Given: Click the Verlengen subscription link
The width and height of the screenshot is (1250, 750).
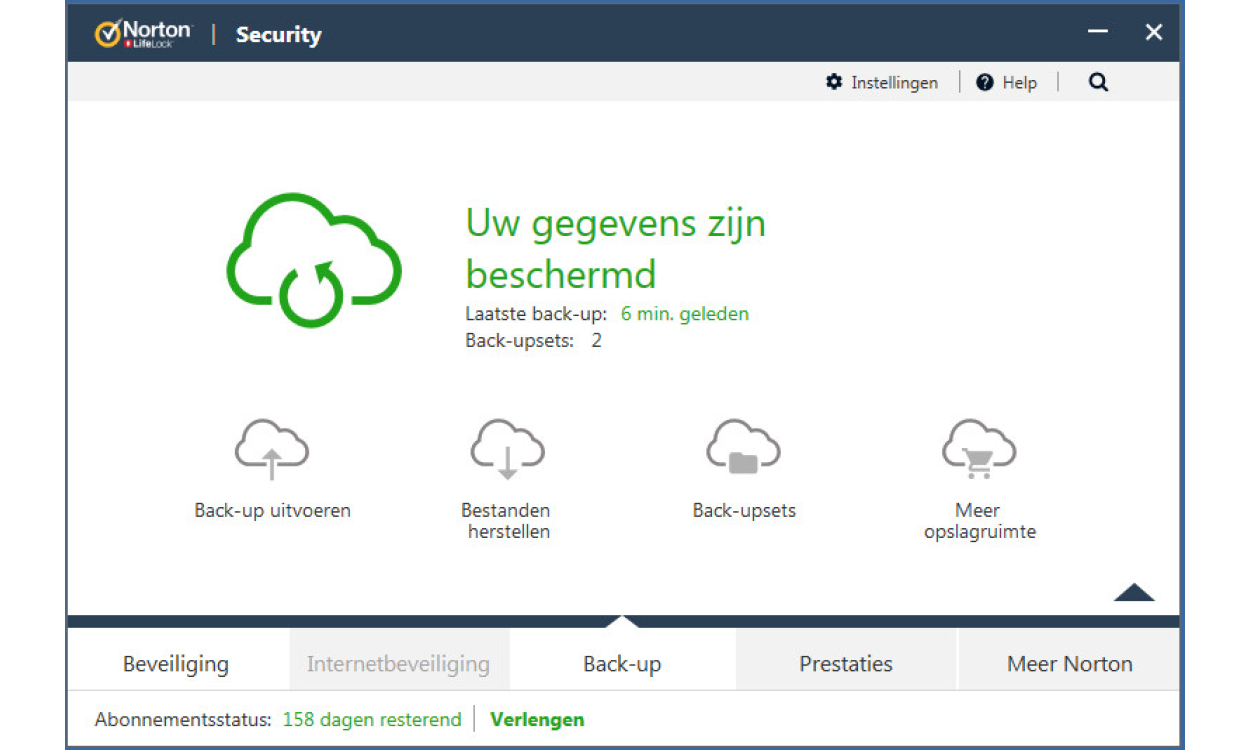Looking at the screenshot, I should coord(537,720).
